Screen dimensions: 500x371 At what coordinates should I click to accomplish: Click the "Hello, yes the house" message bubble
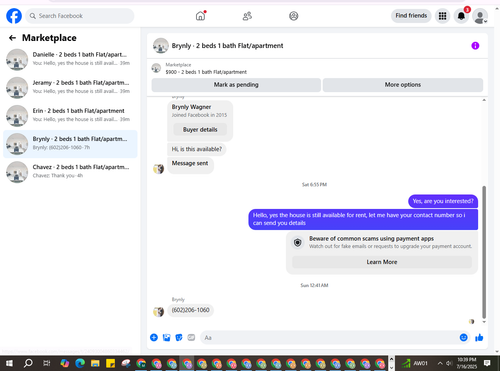click(x=363, y=219)
